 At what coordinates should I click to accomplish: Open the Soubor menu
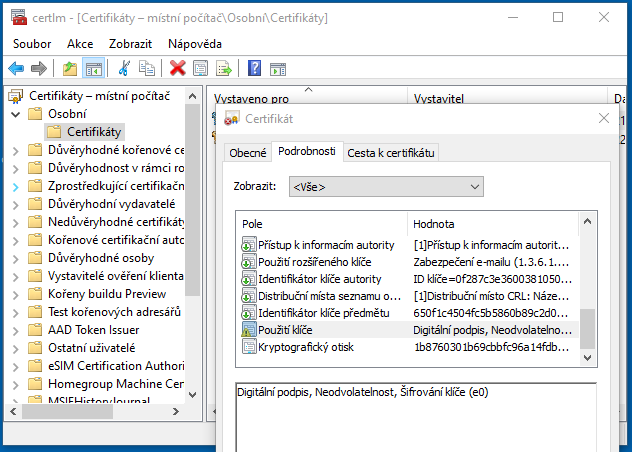tap(32, 44)
